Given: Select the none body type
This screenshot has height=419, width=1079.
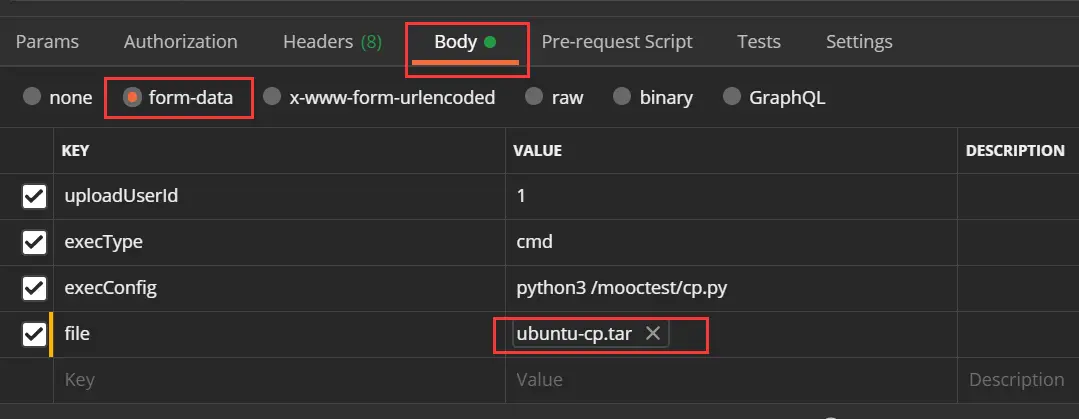Looking at the screenshot, I should point(33,97).
